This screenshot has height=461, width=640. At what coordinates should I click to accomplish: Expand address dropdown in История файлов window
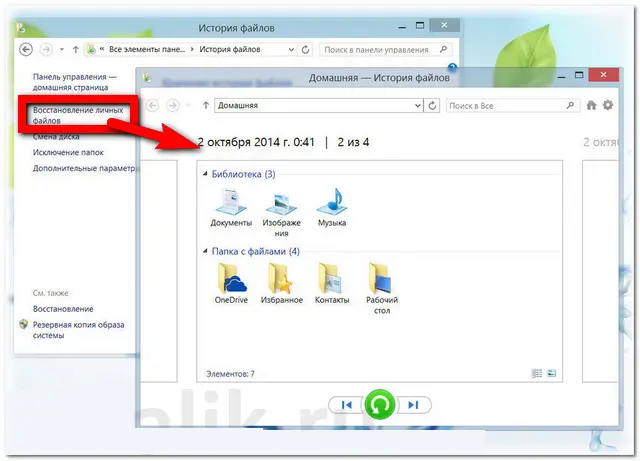pos(291,49)
